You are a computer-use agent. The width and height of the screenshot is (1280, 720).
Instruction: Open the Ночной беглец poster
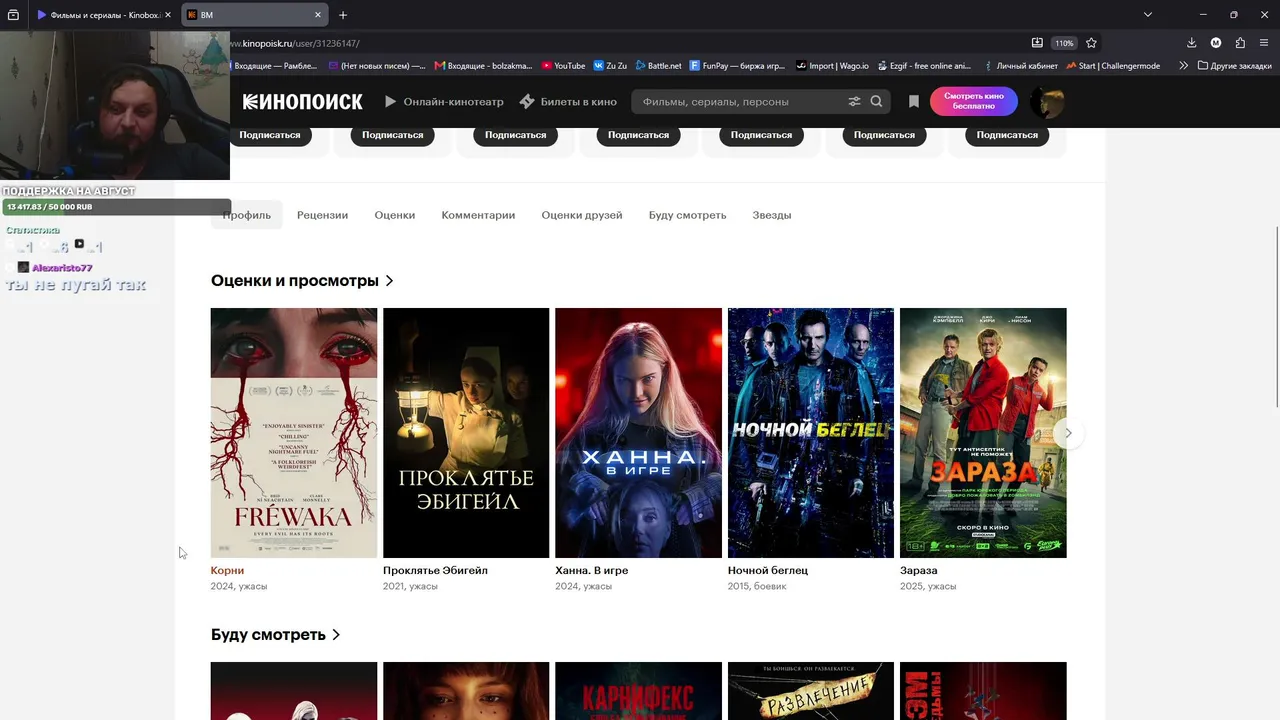tap(811, 433)
